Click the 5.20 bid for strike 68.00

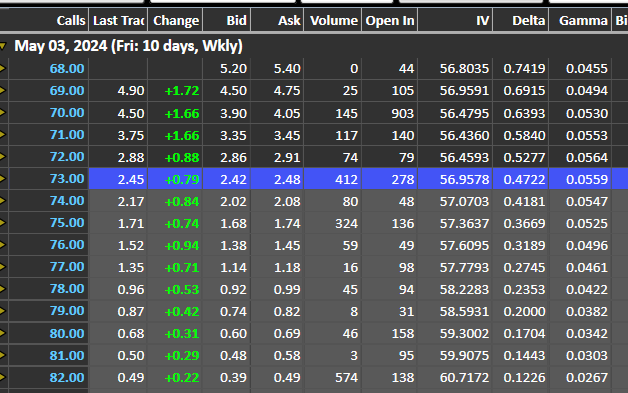tap(233, 69)
